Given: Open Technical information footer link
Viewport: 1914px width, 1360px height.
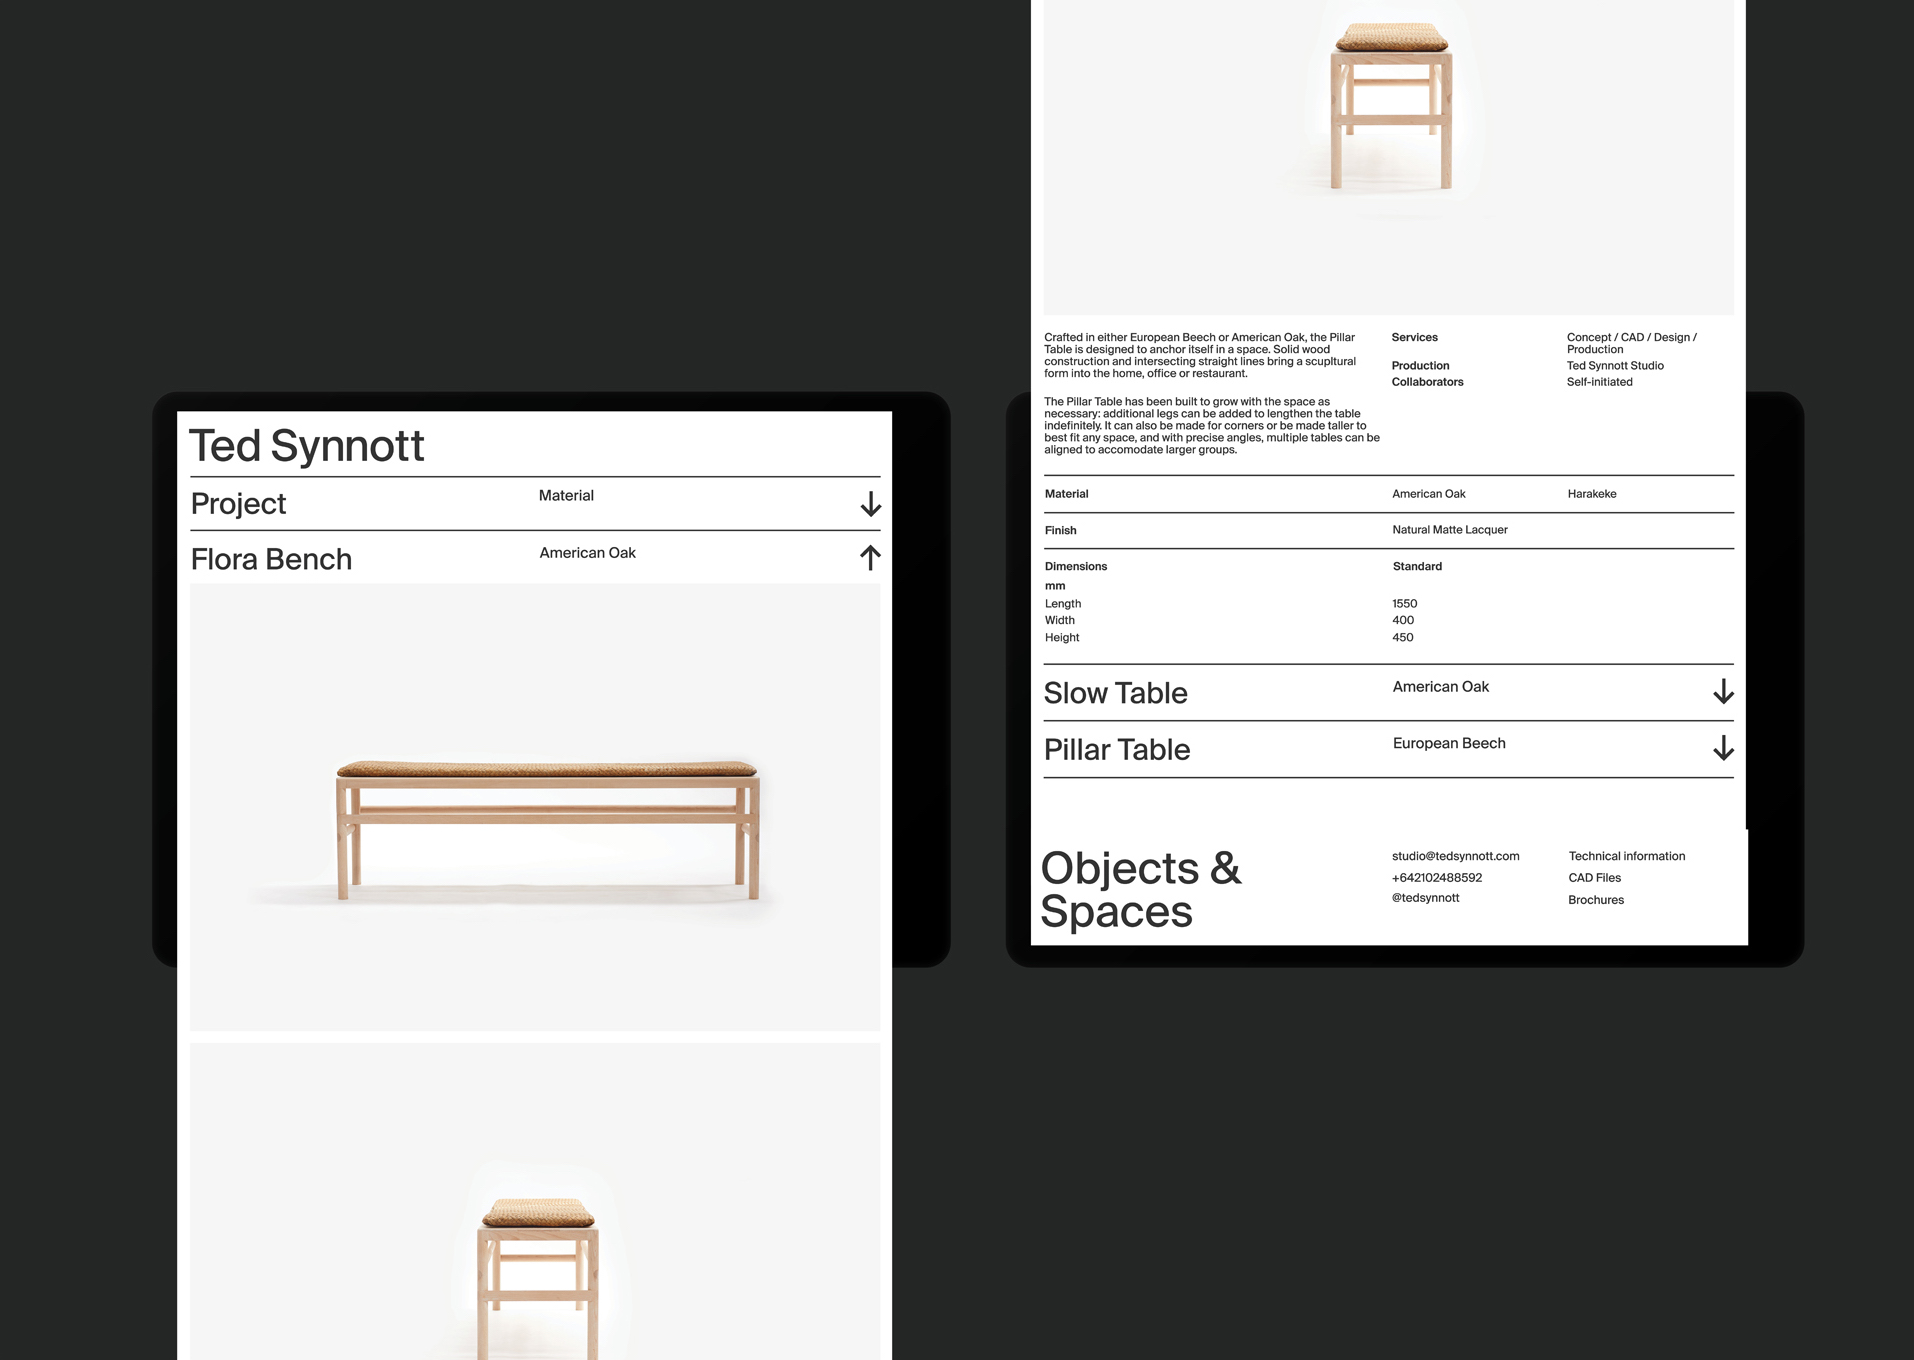Looking at the screenshot, I should coord(1626,856).
